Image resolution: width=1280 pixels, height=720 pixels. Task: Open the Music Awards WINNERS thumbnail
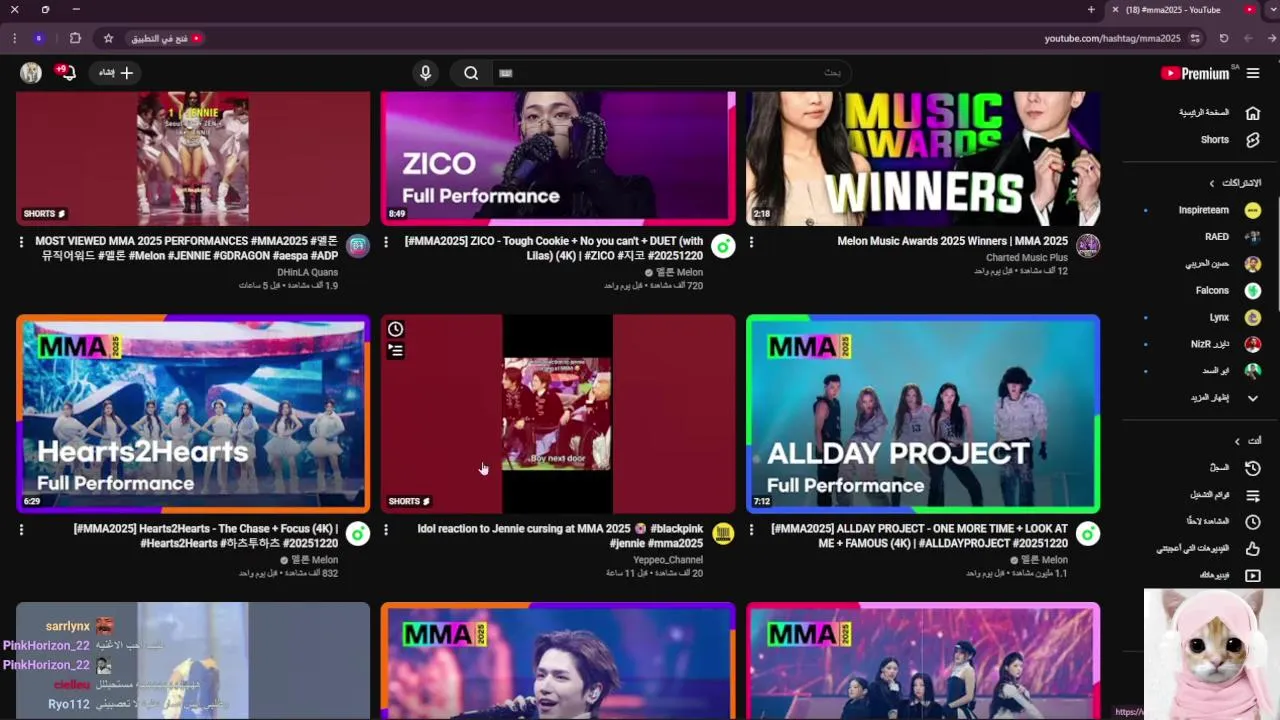click(923, 158)
